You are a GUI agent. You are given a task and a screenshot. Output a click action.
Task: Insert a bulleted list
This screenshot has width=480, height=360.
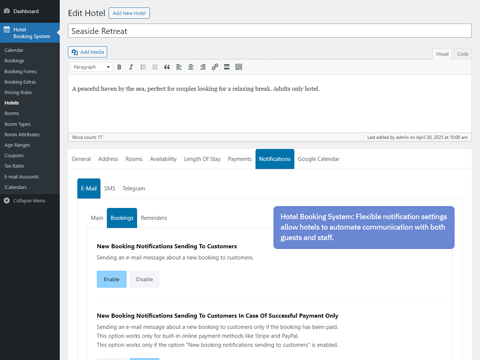tap(143, 67)
